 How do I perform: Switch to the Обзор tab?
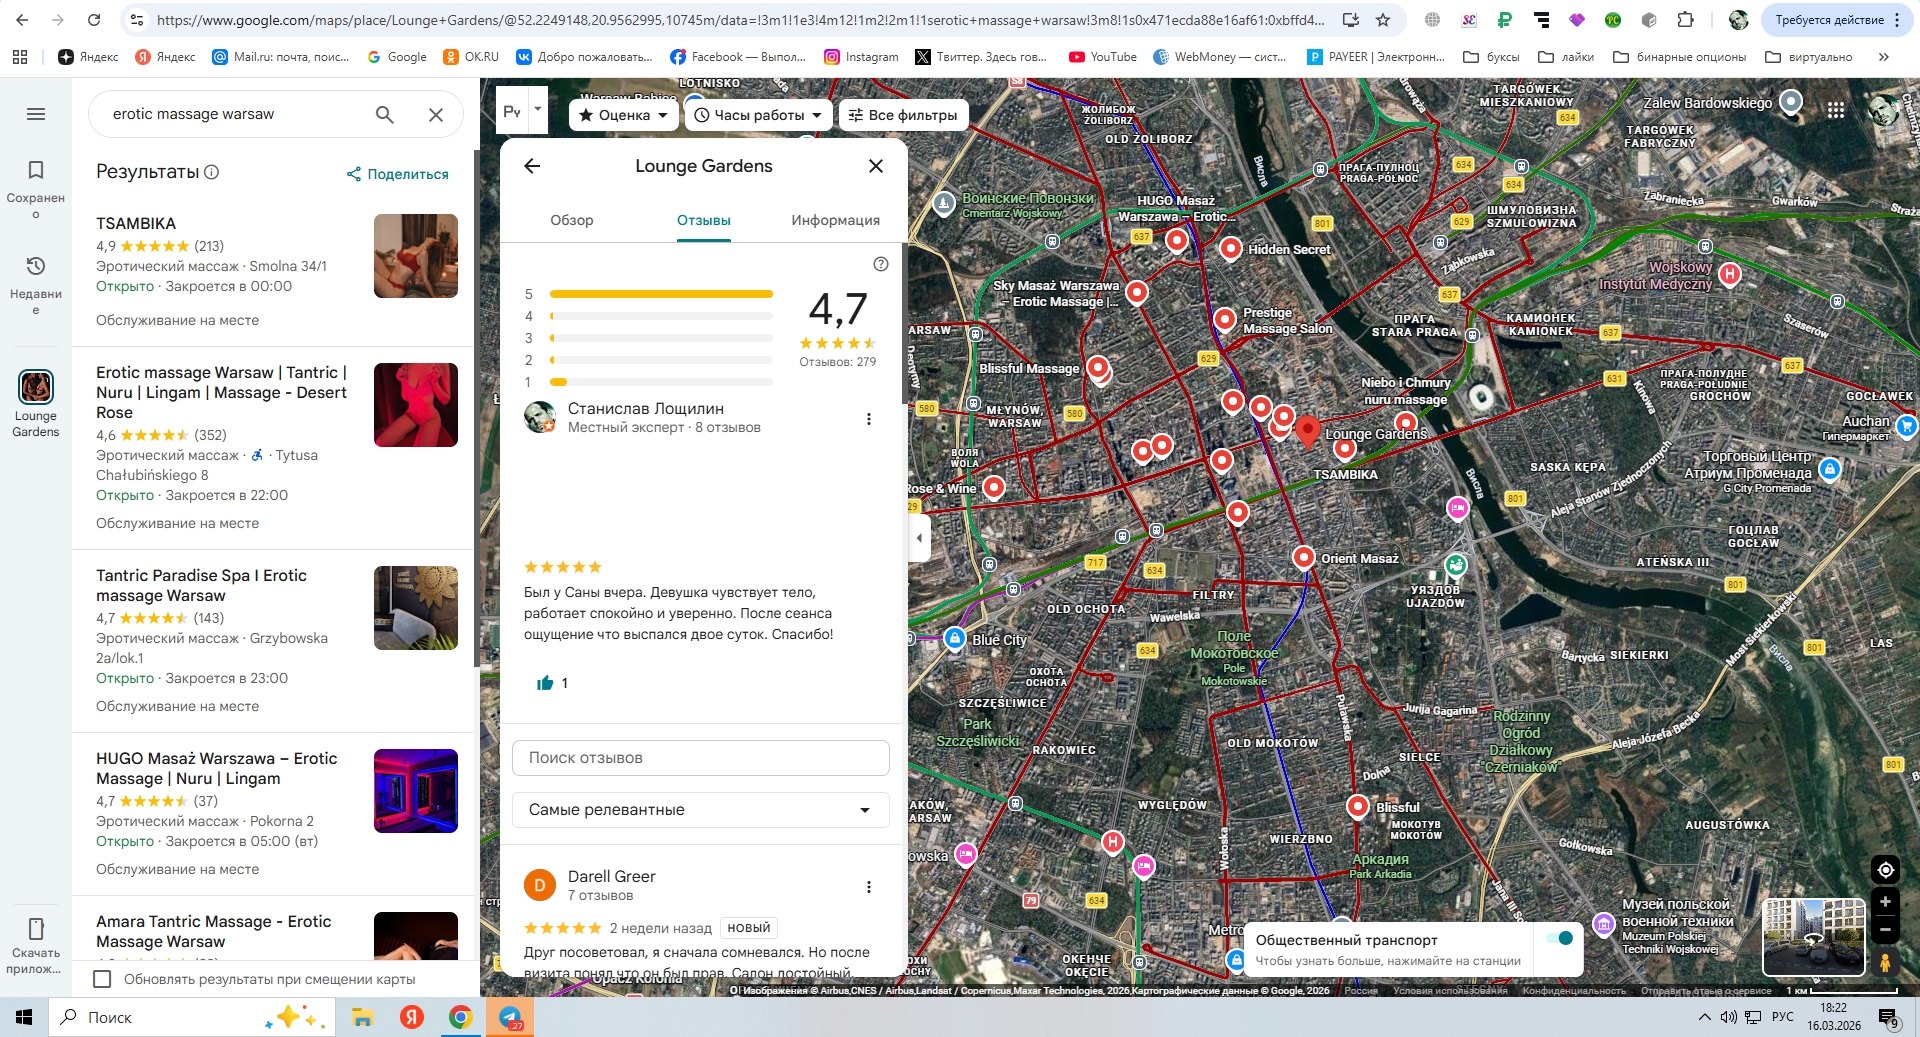572,220
